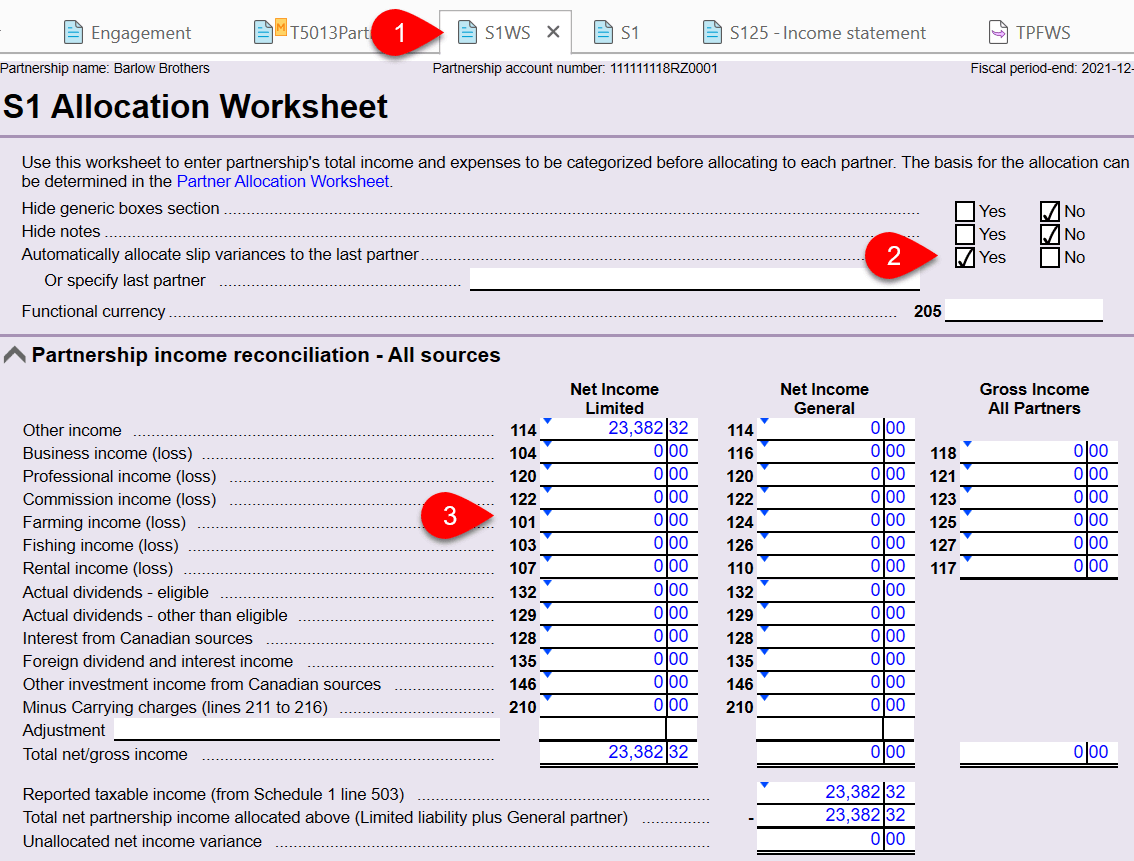
Task: Toggle No for Hide notes
Action: (1049, 234)
